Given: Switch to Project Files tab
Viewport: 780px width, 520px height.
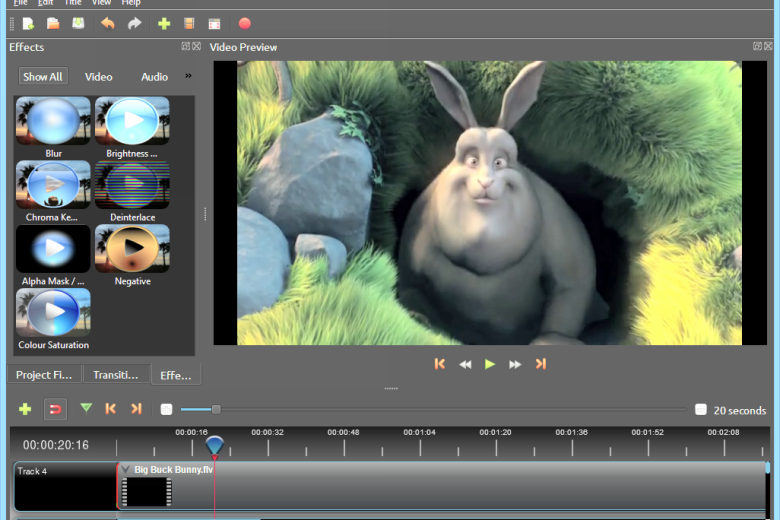Looking at the screenshot, I should click(44, 375).
